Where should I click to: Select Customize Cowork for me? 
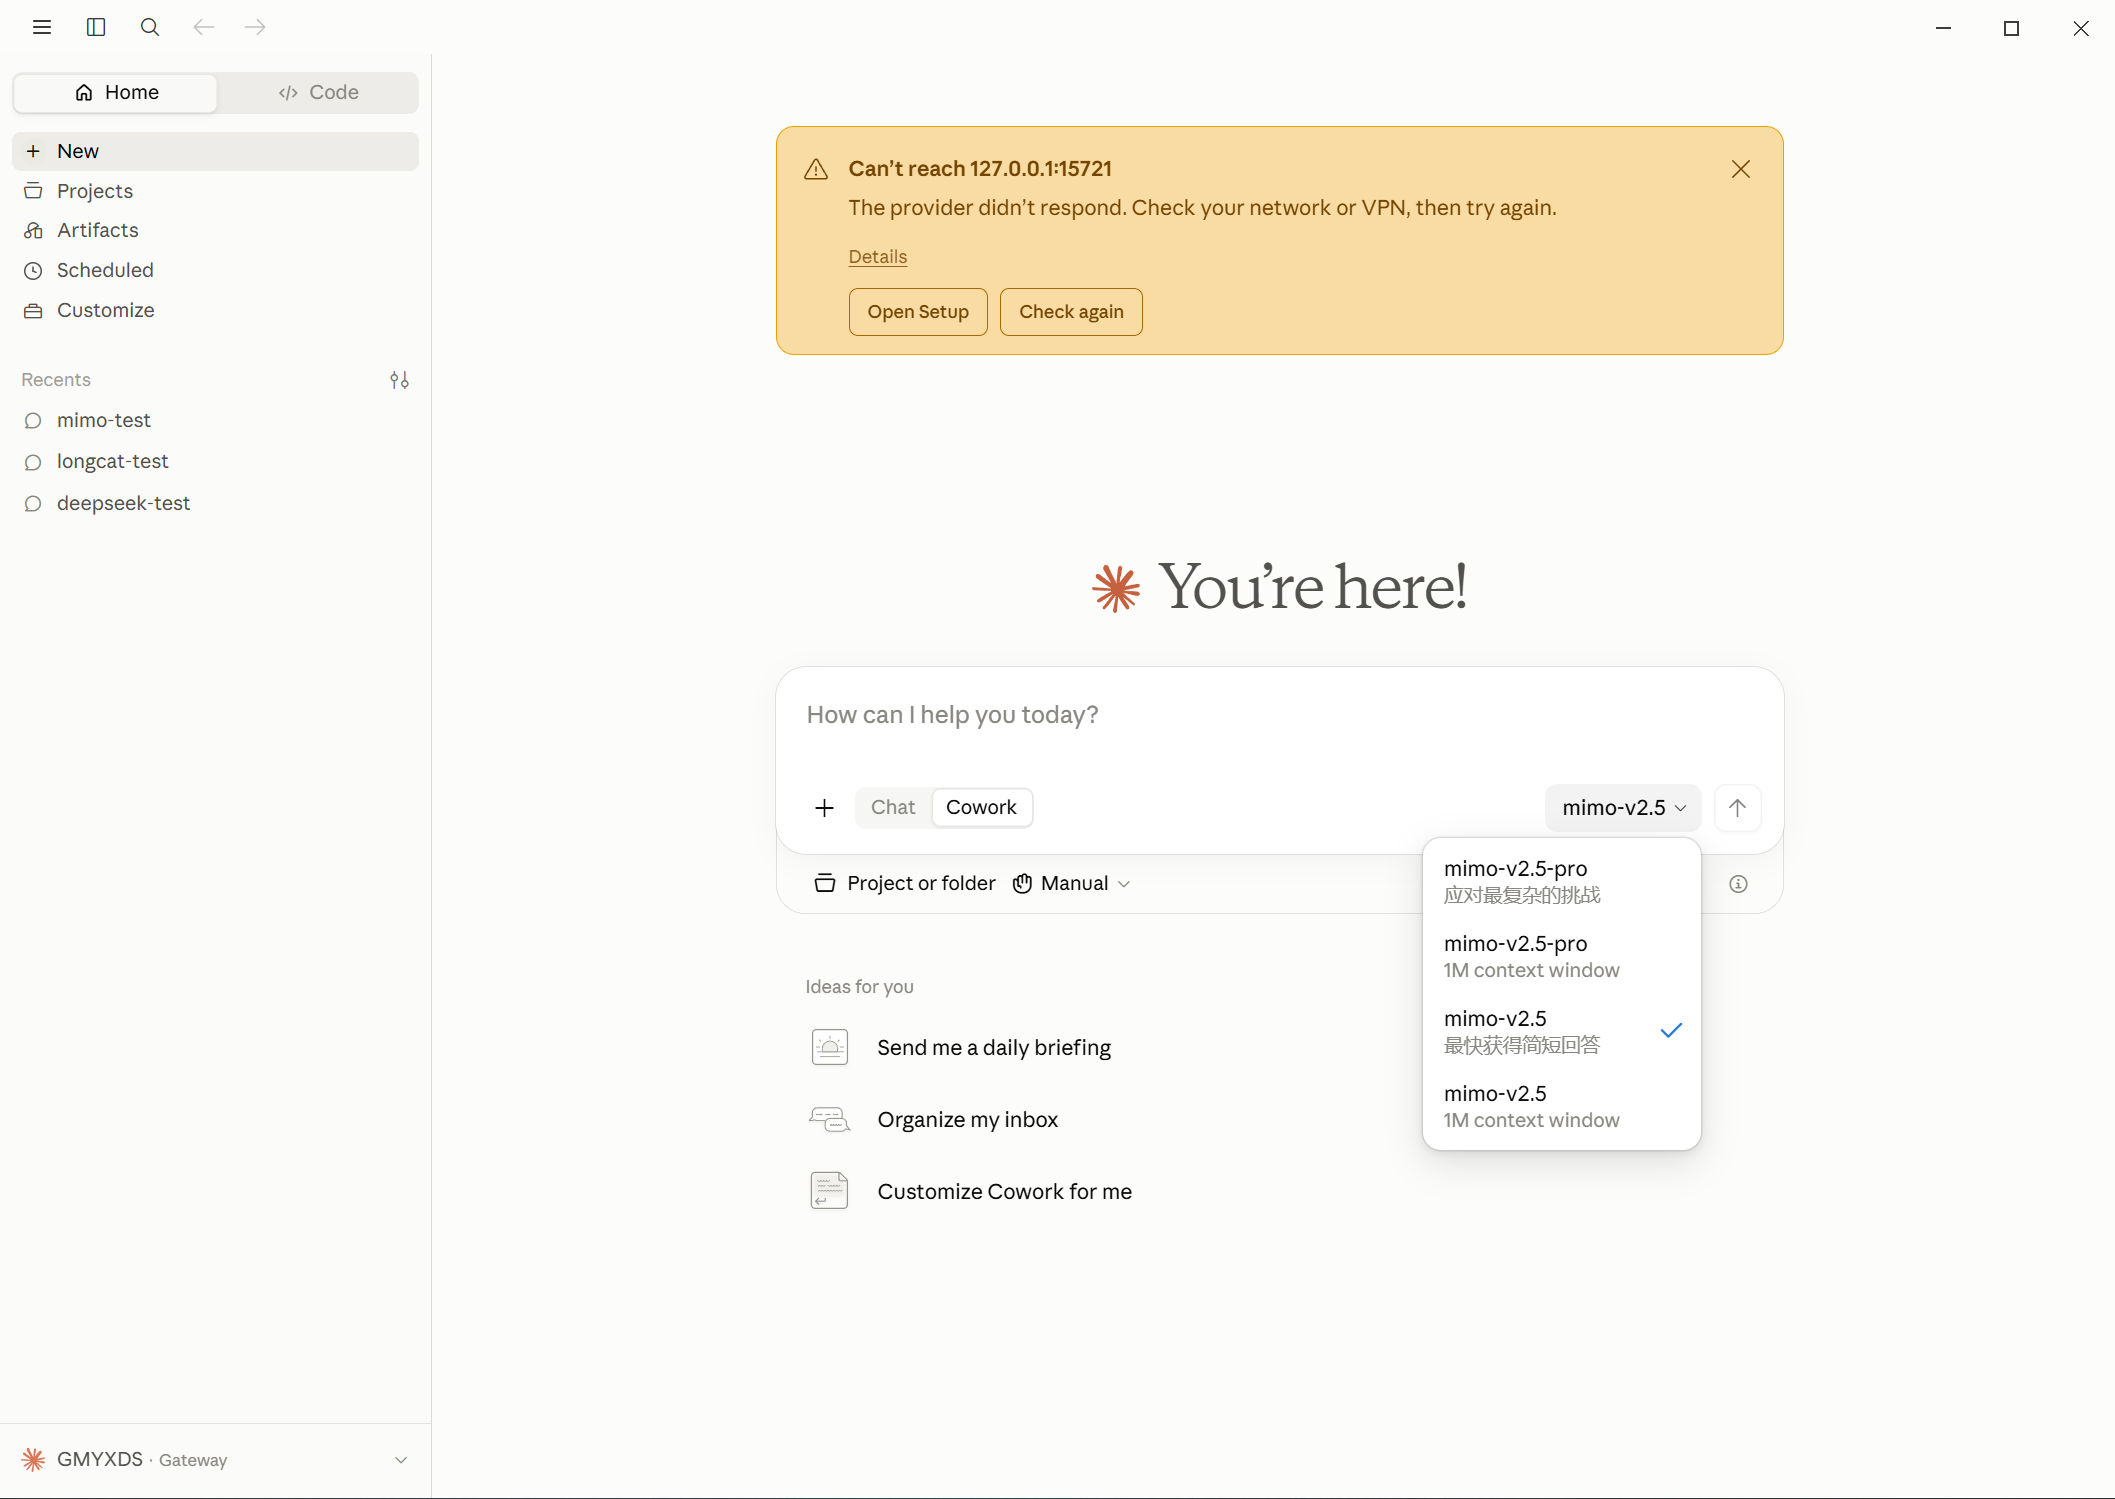[x=1004, y=1191]
